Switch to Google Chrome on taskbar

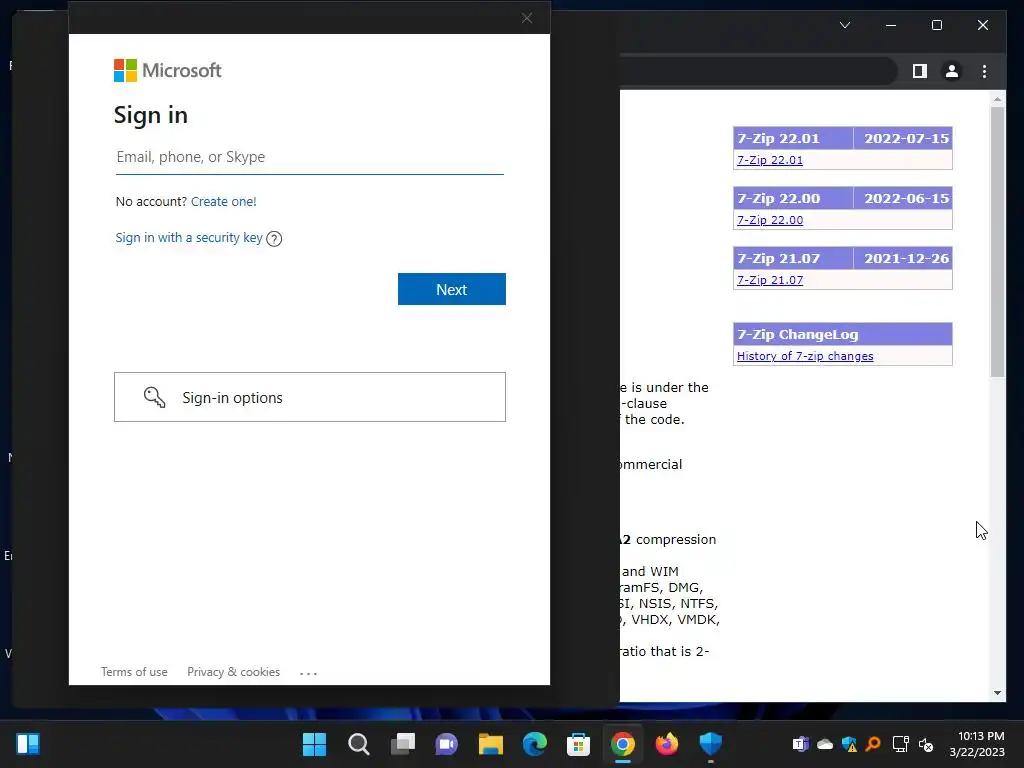[622, 744]
